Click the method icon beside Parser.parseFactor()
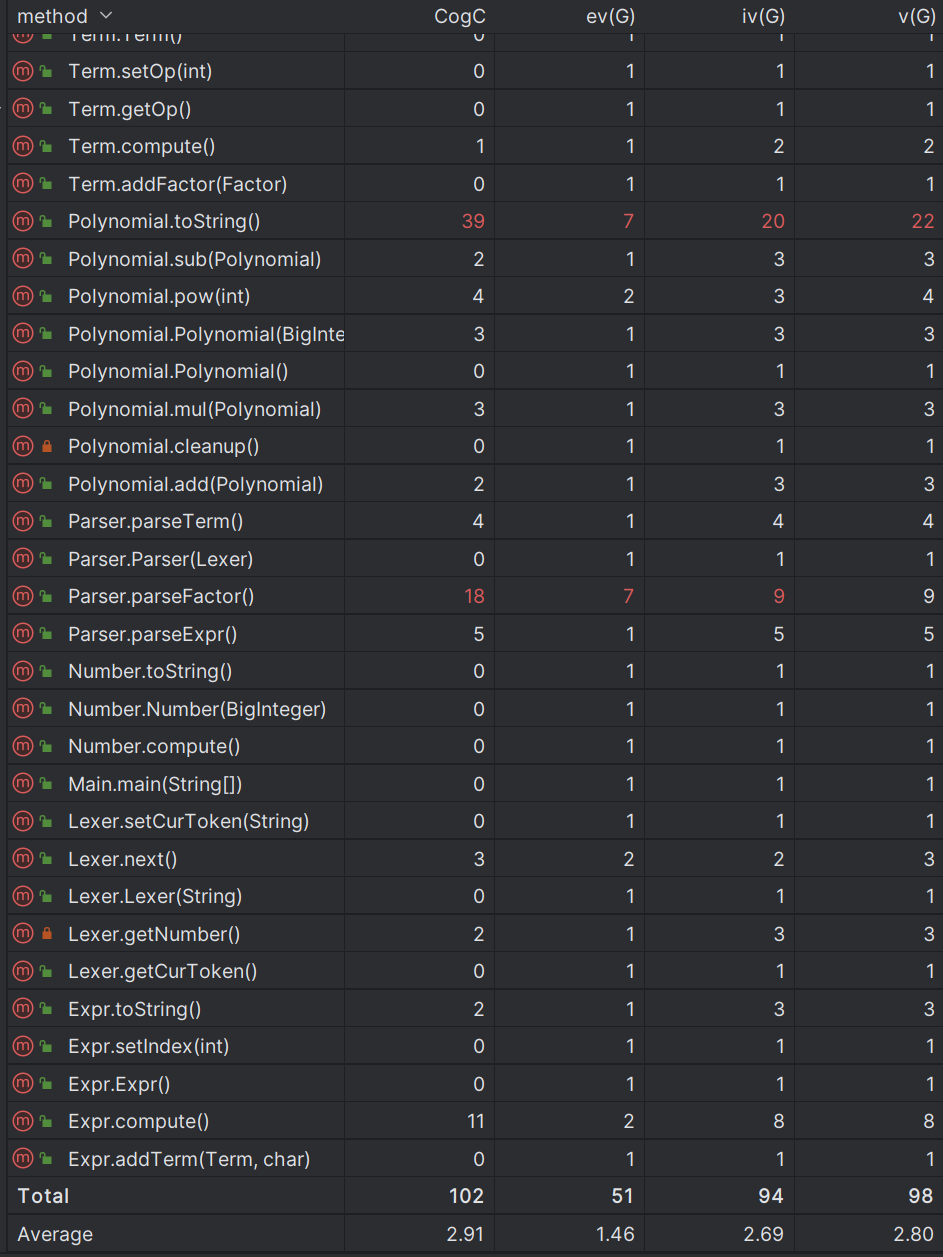Screen dimensions: 943x1257 tap(22, 596)
